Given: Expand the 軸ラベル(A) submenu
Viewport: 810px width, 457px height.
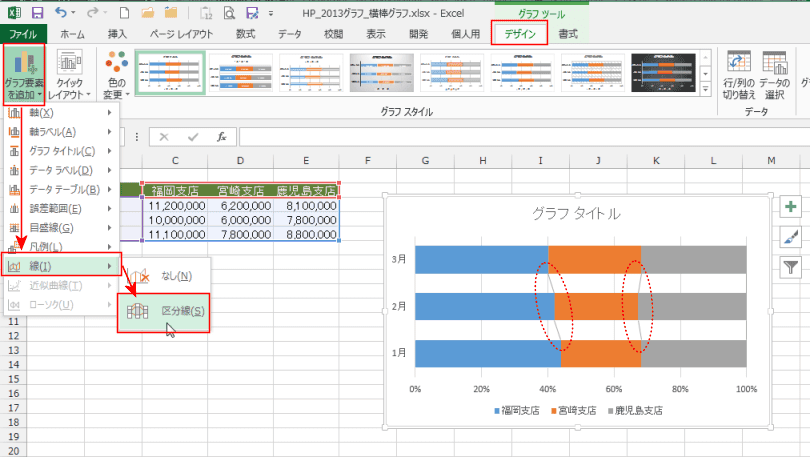Looking at the screenshot, I should [61, 132].
